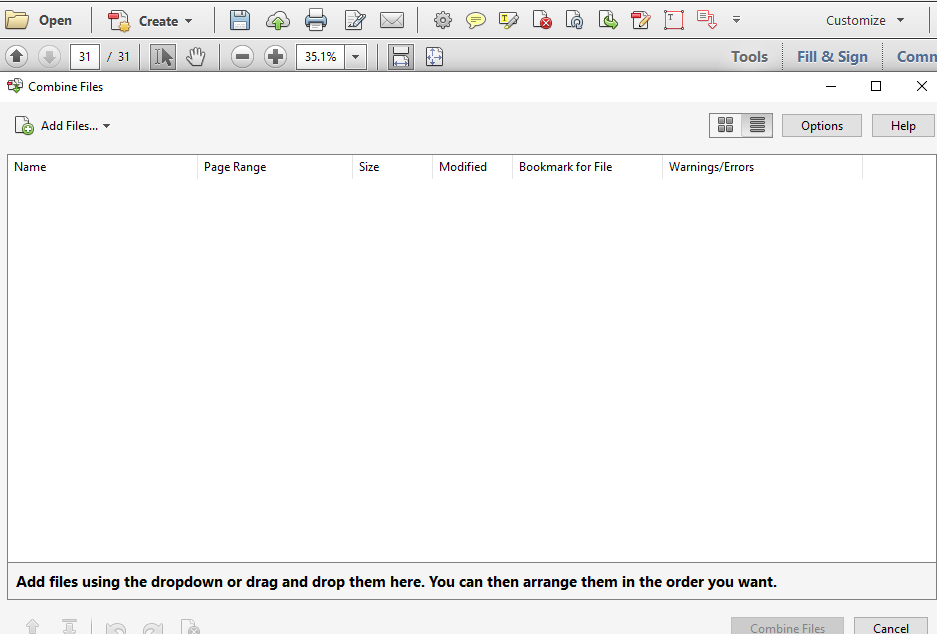This screenshot has width=937, height=634.
Task: Open the Print dialog icon
Action: pos(315,20)
